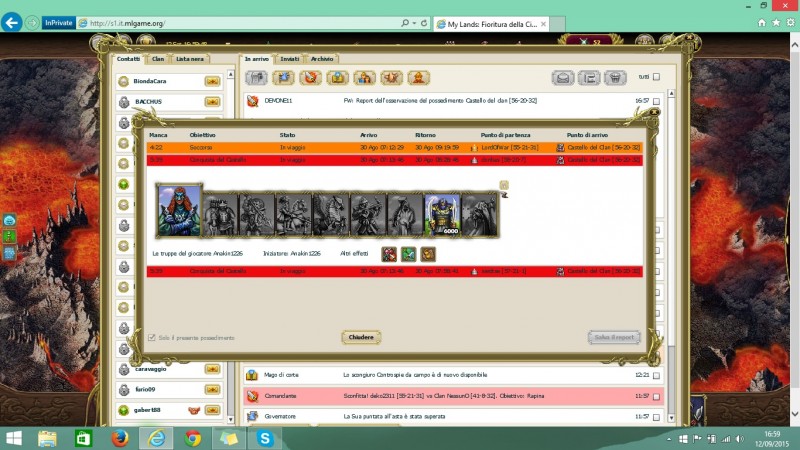Click the open envelope mark-as-read icon

(564, 77)
